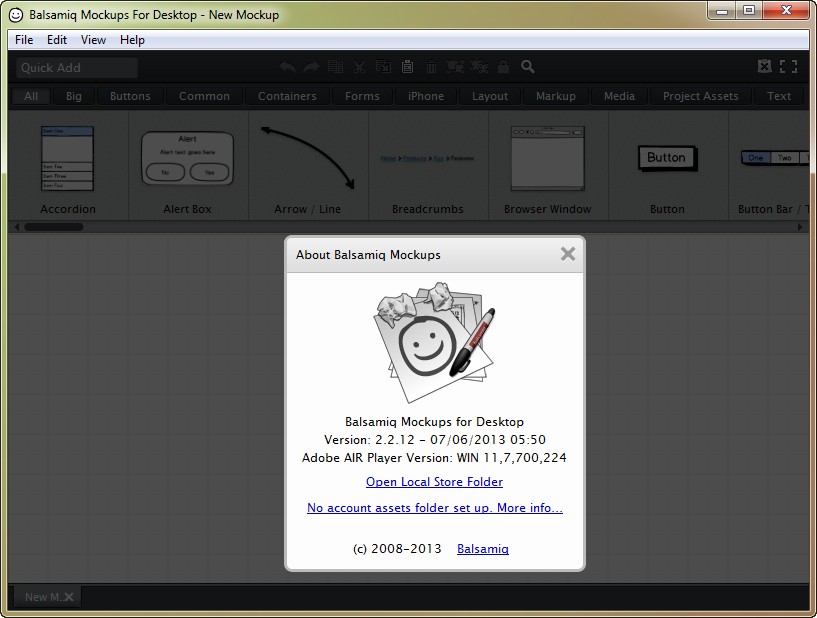This screenshot has height=618, width=817.
Task: Click the Paste clipboard icon
Action: [407, 67]
